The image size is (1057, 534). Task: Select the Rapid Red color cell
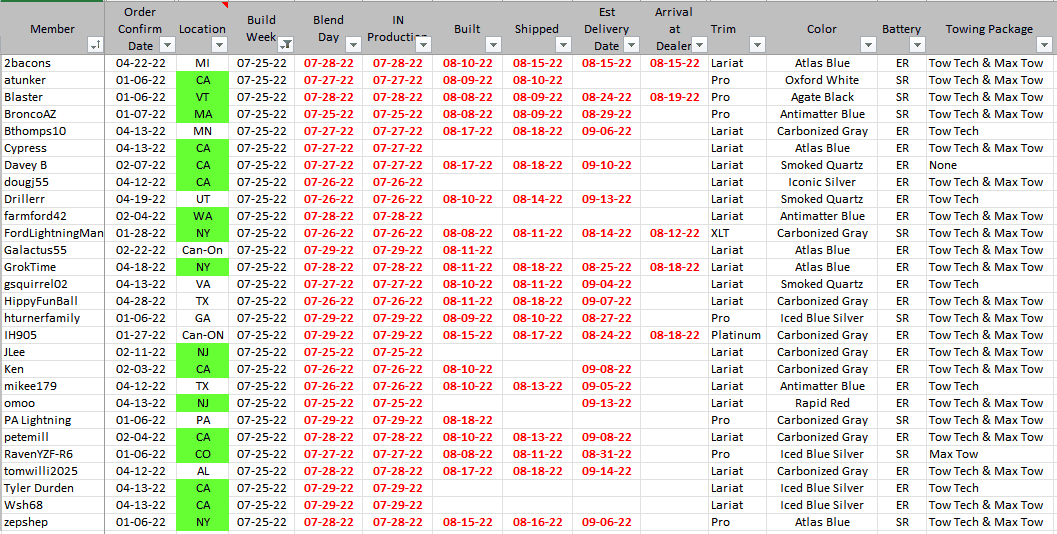822,403
